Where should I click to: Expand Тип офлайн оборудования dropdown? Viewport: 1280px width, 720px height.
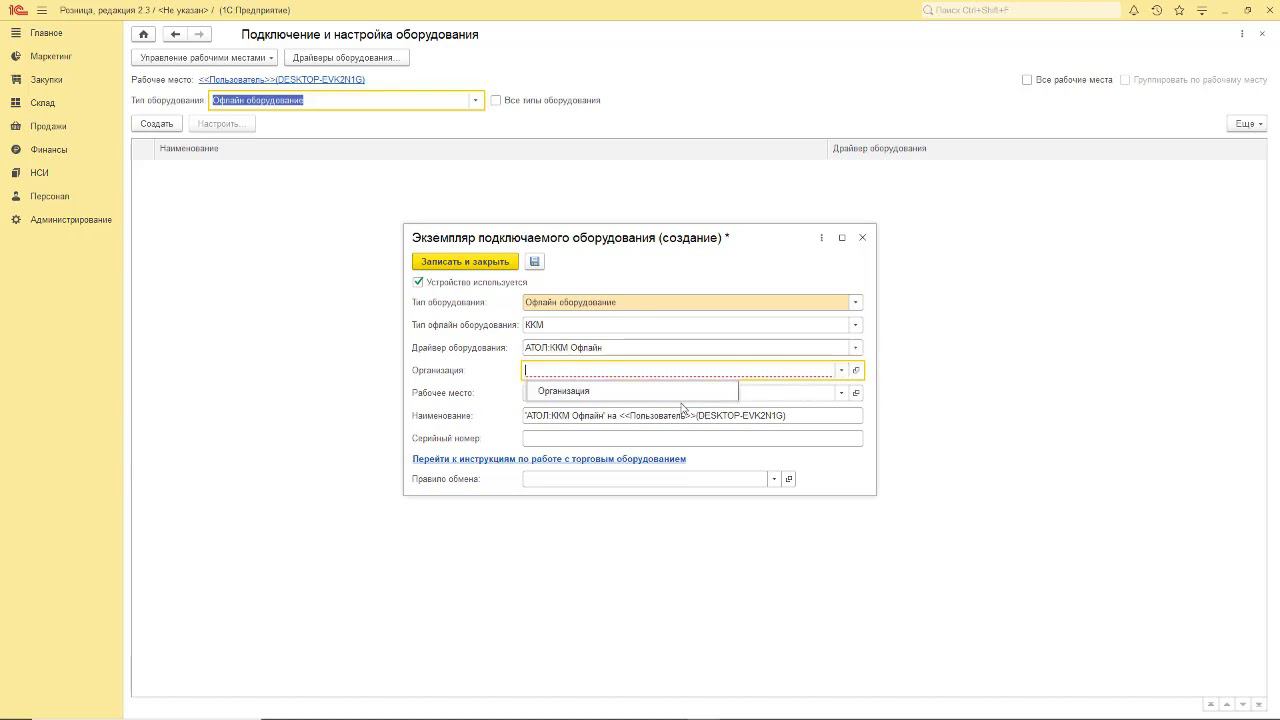point(855,325)
